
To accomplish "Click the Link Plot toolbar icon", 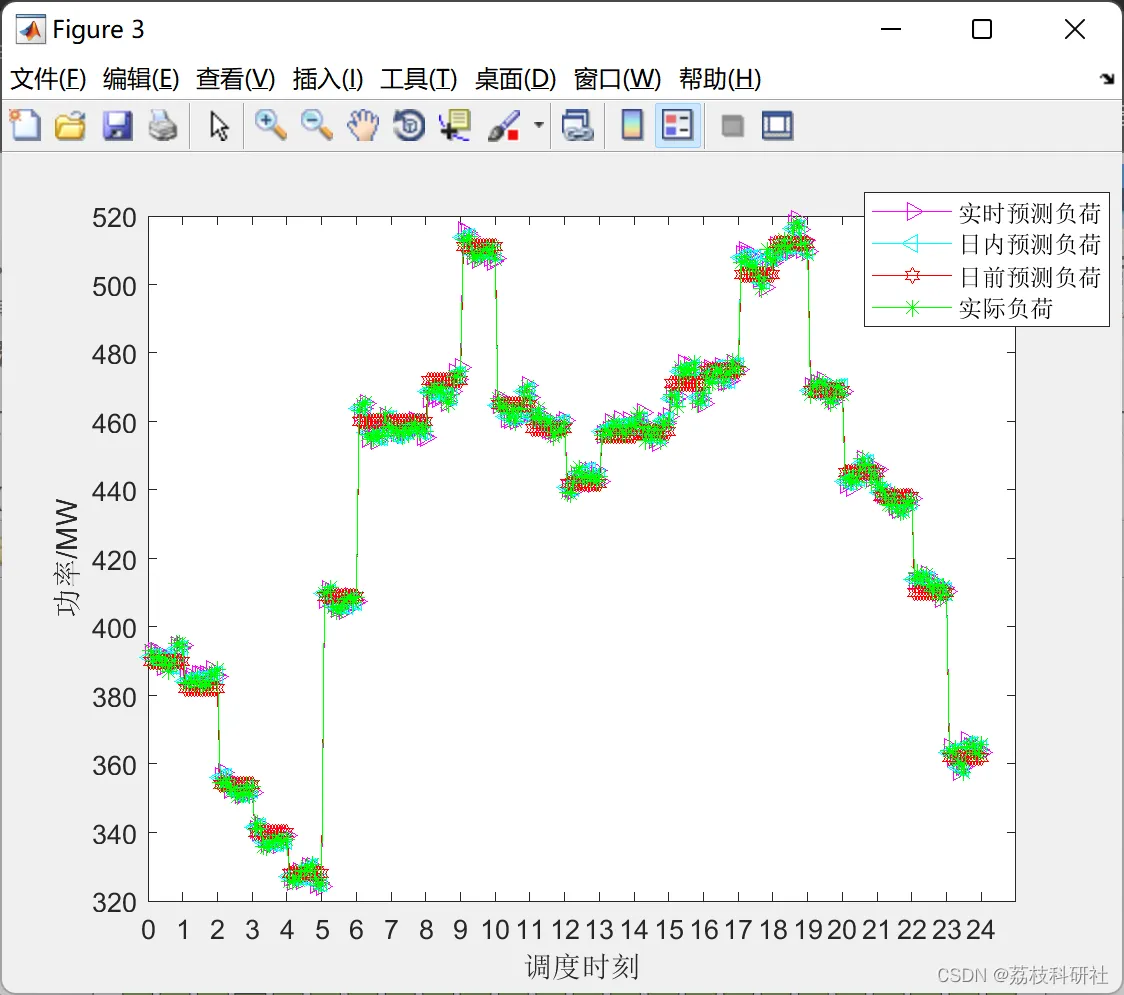I will (x=577, y=125).
